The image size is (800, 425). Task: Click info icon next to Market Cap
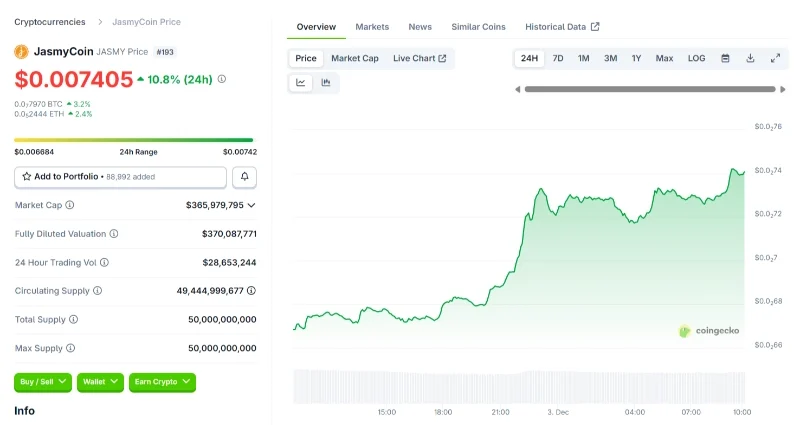[70, 205]
